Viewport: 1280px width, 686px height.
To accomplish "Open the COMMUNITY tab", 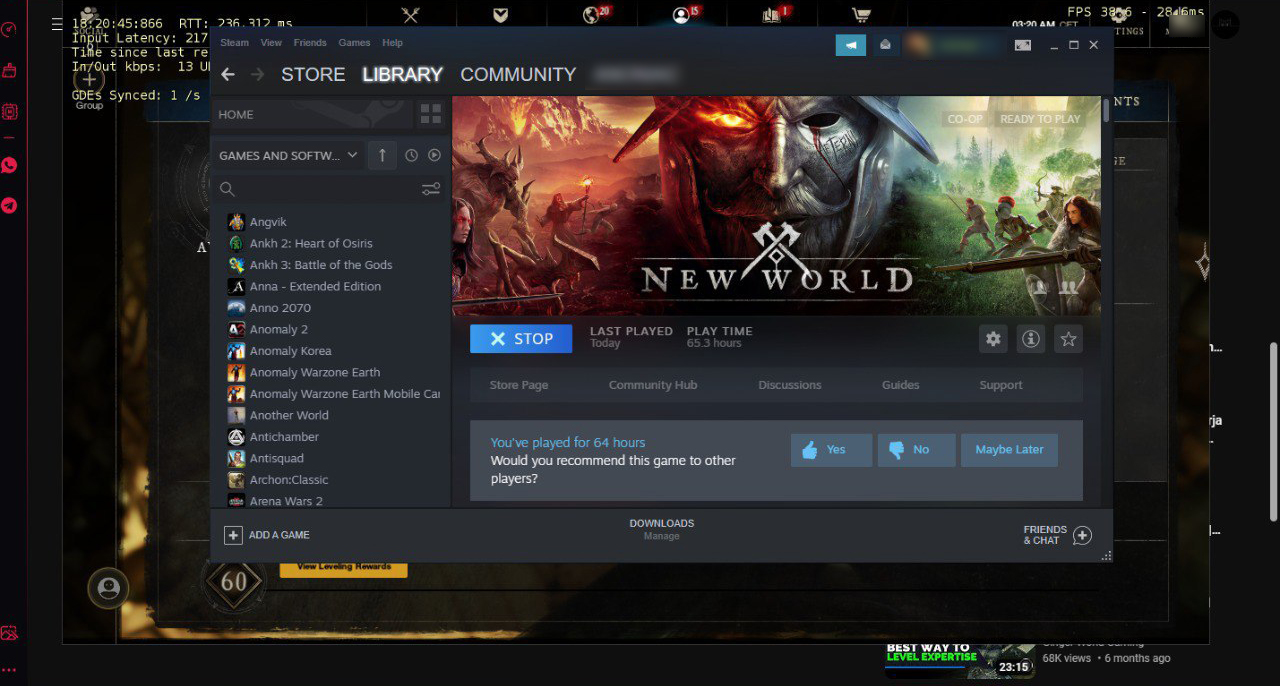I will click(x=518, y=74).
